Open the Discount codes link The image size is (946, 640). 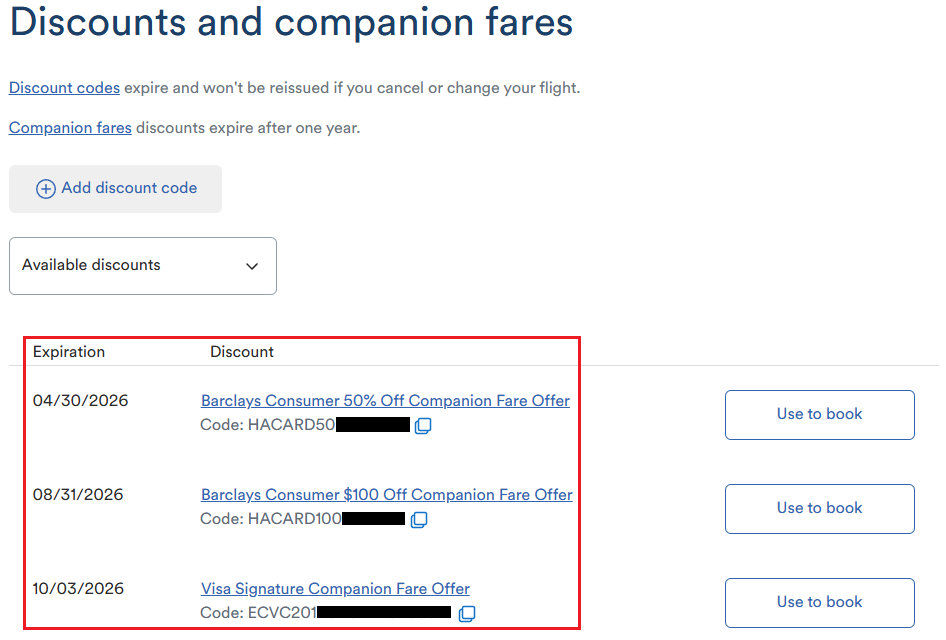(x=64, y=88)
